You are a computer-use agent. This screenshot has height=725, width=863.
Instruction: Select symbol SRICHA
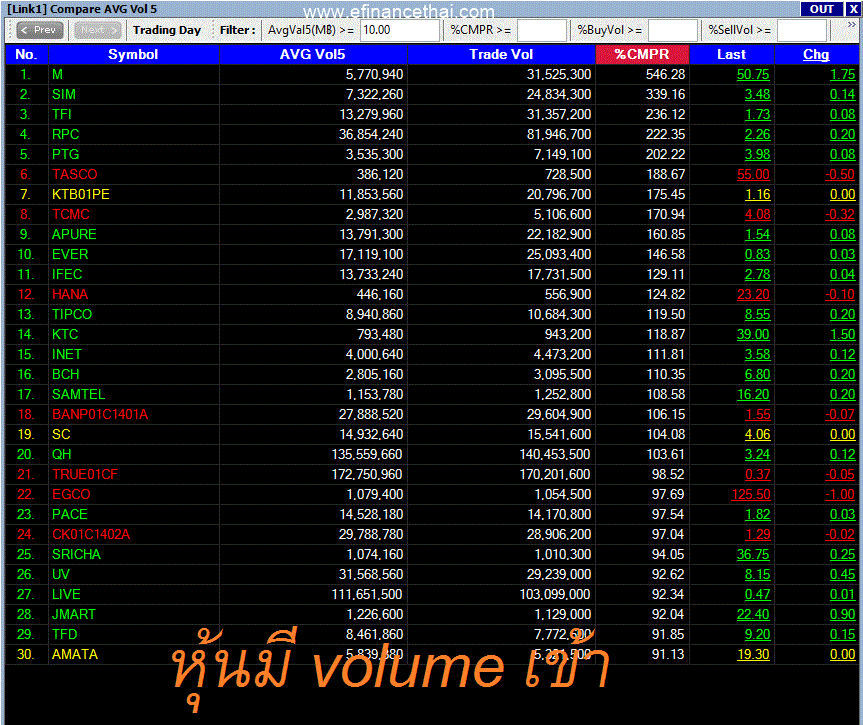click(x=76, y=554)
